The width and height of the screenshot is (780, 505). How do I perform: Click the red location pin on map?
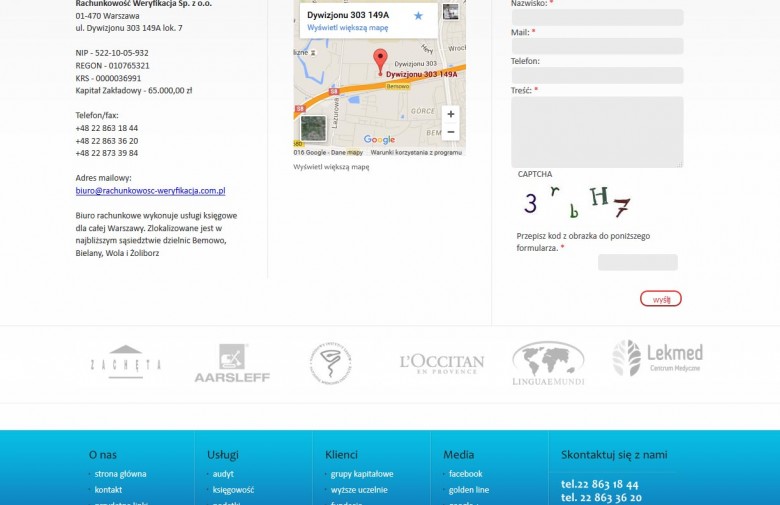click(380, 60)
